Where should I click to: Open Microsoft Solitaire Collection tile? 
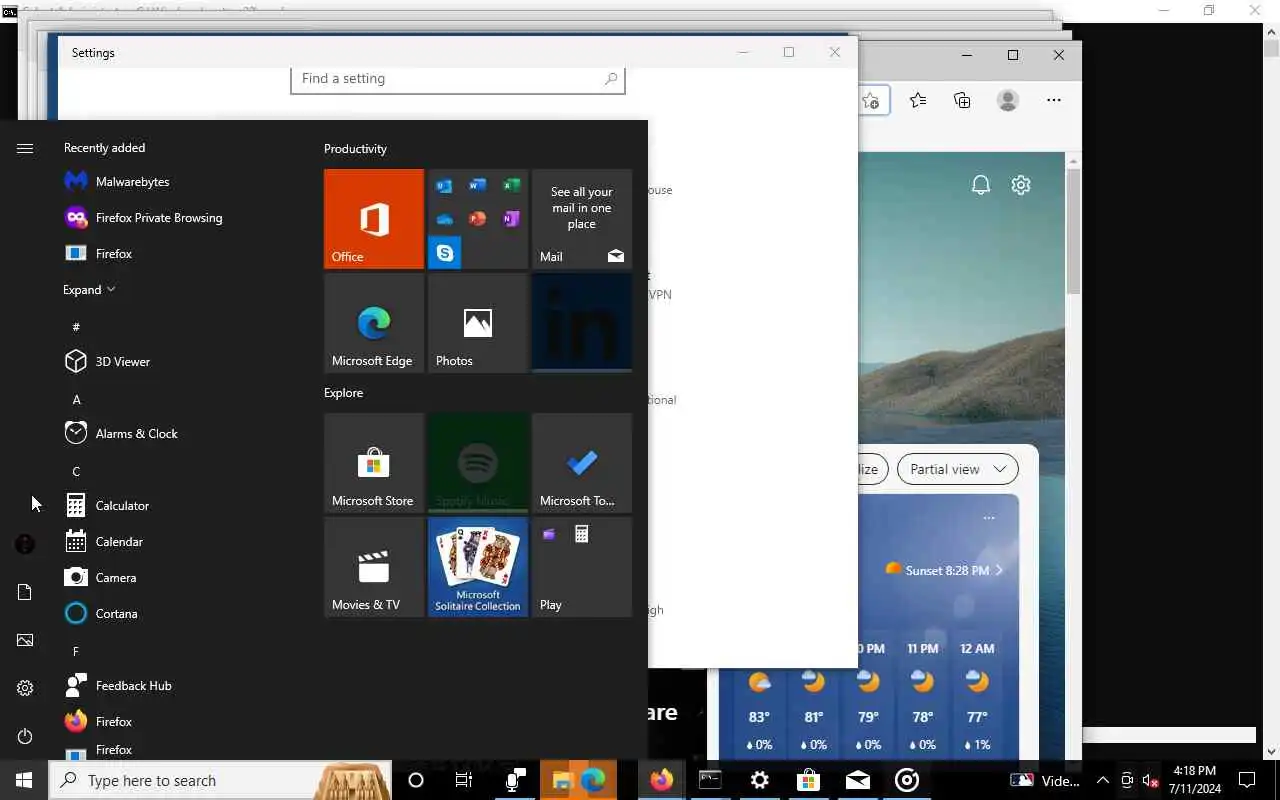[x=478, y=567]
